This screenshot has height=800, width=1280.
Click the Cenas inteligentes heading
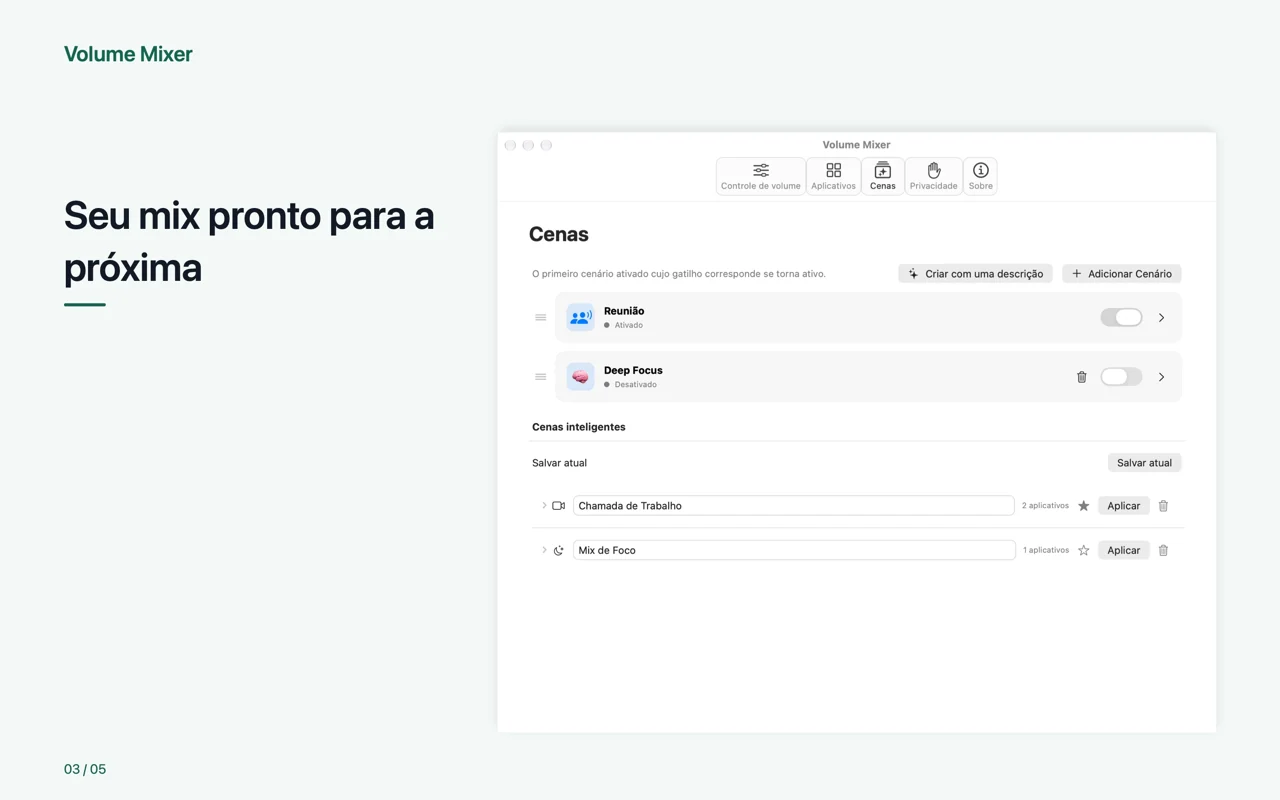[579, 427]
